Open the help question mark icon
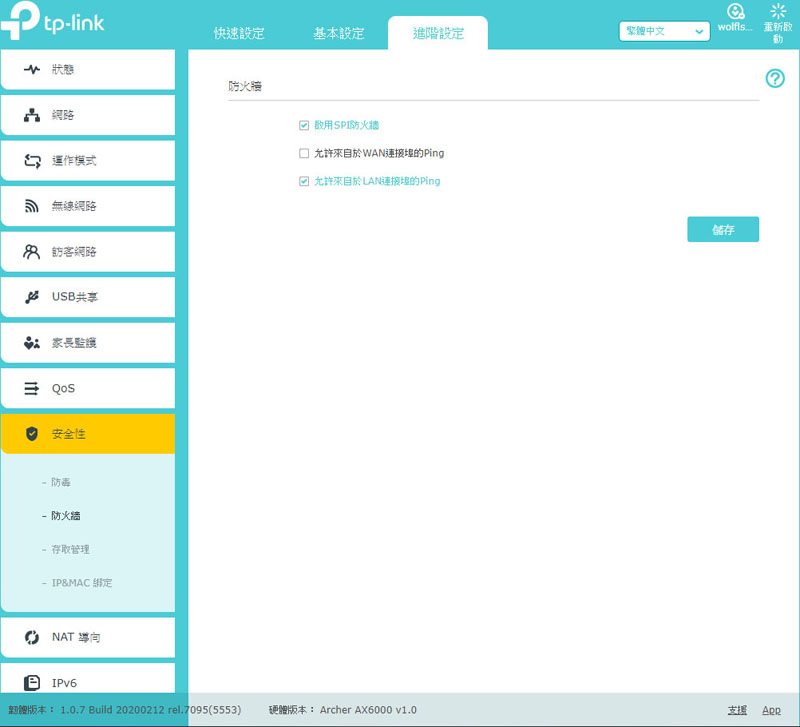The width and height of the screenshot is (800, 727). [x=775, y=79]
